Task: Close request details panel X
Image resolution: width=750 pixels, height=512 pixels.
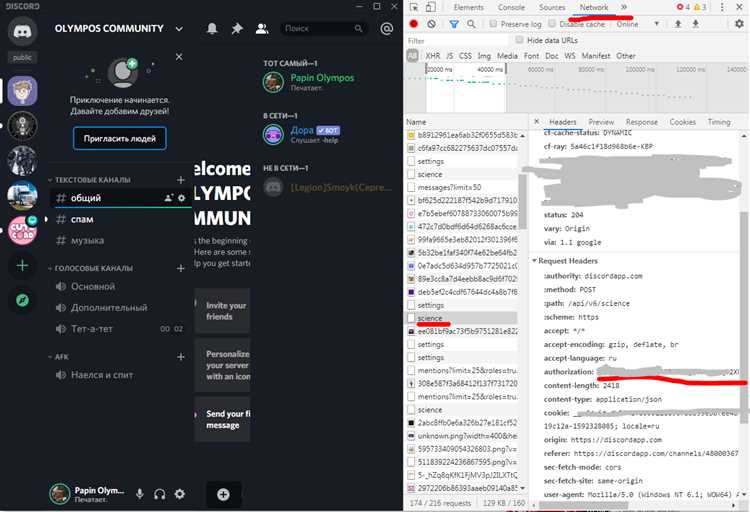Action: [x=536, y=122]
